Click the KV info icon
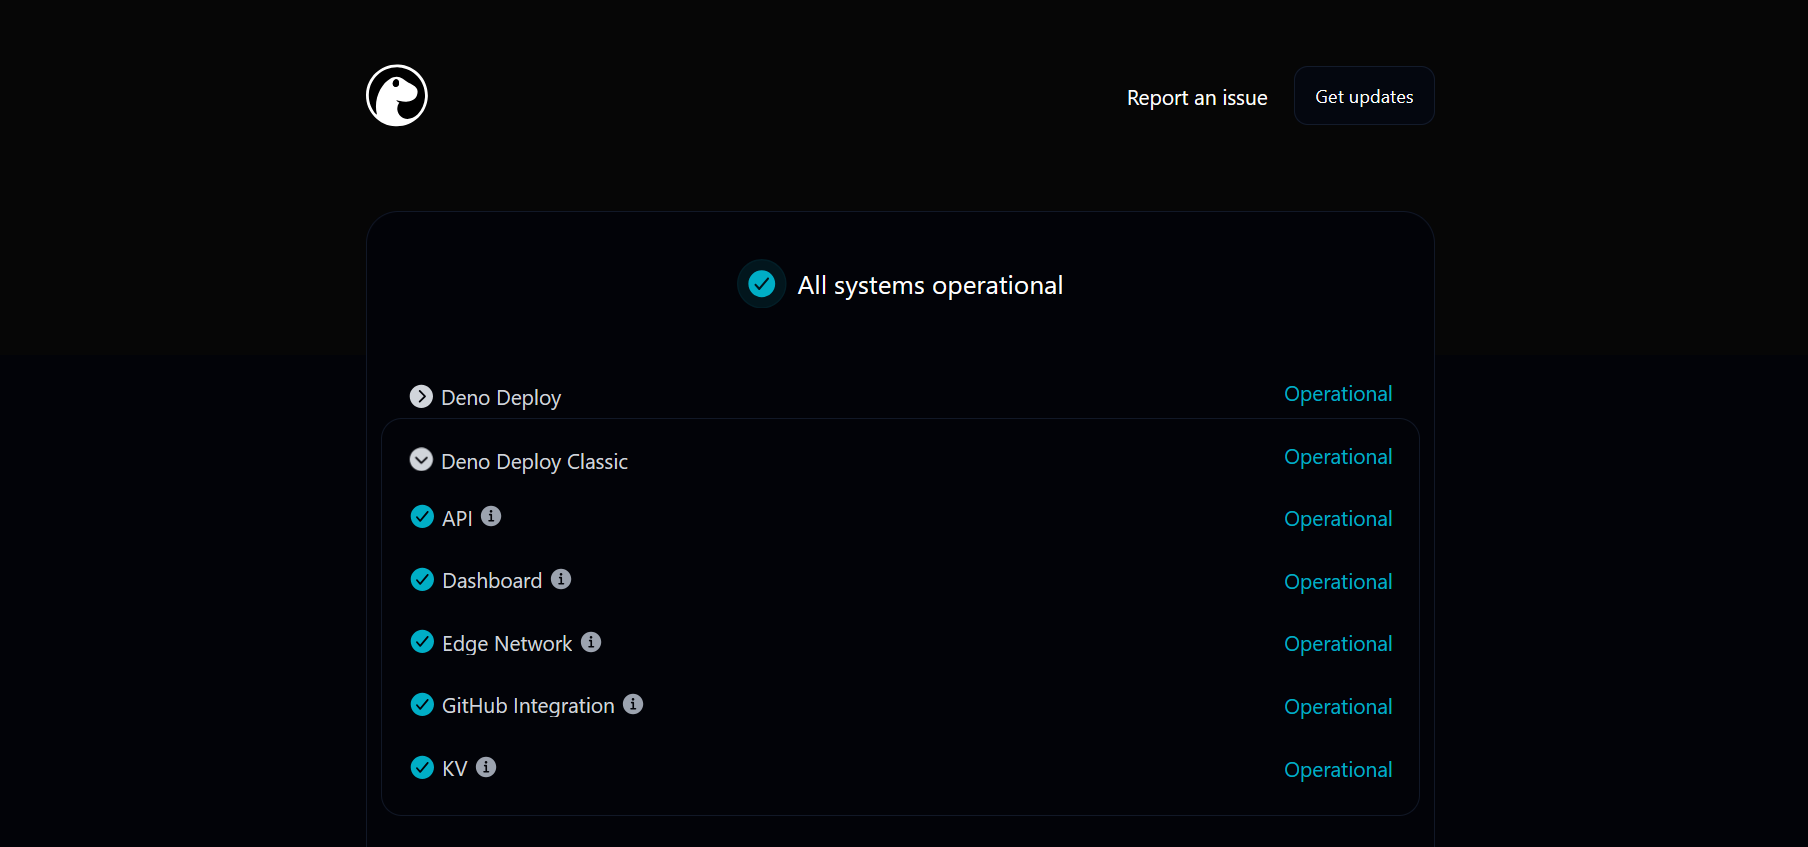Viewport: 1808px width, 847px height. pos(486,767)
